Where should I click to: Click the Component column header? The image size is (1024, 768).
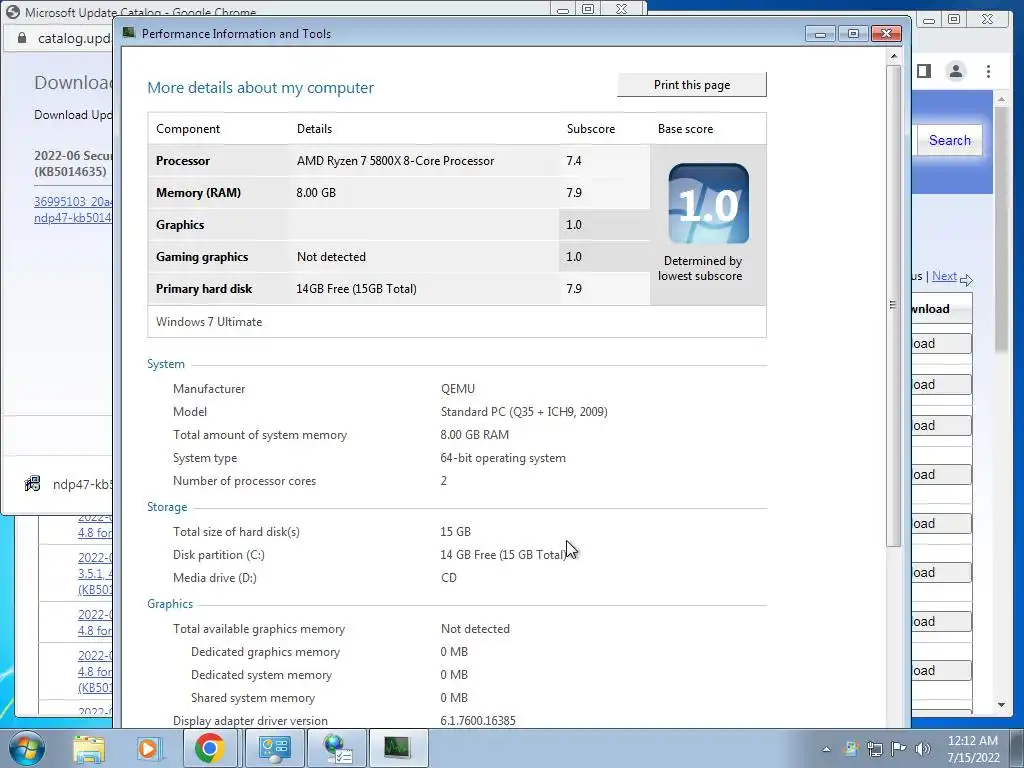pos(188,129)
